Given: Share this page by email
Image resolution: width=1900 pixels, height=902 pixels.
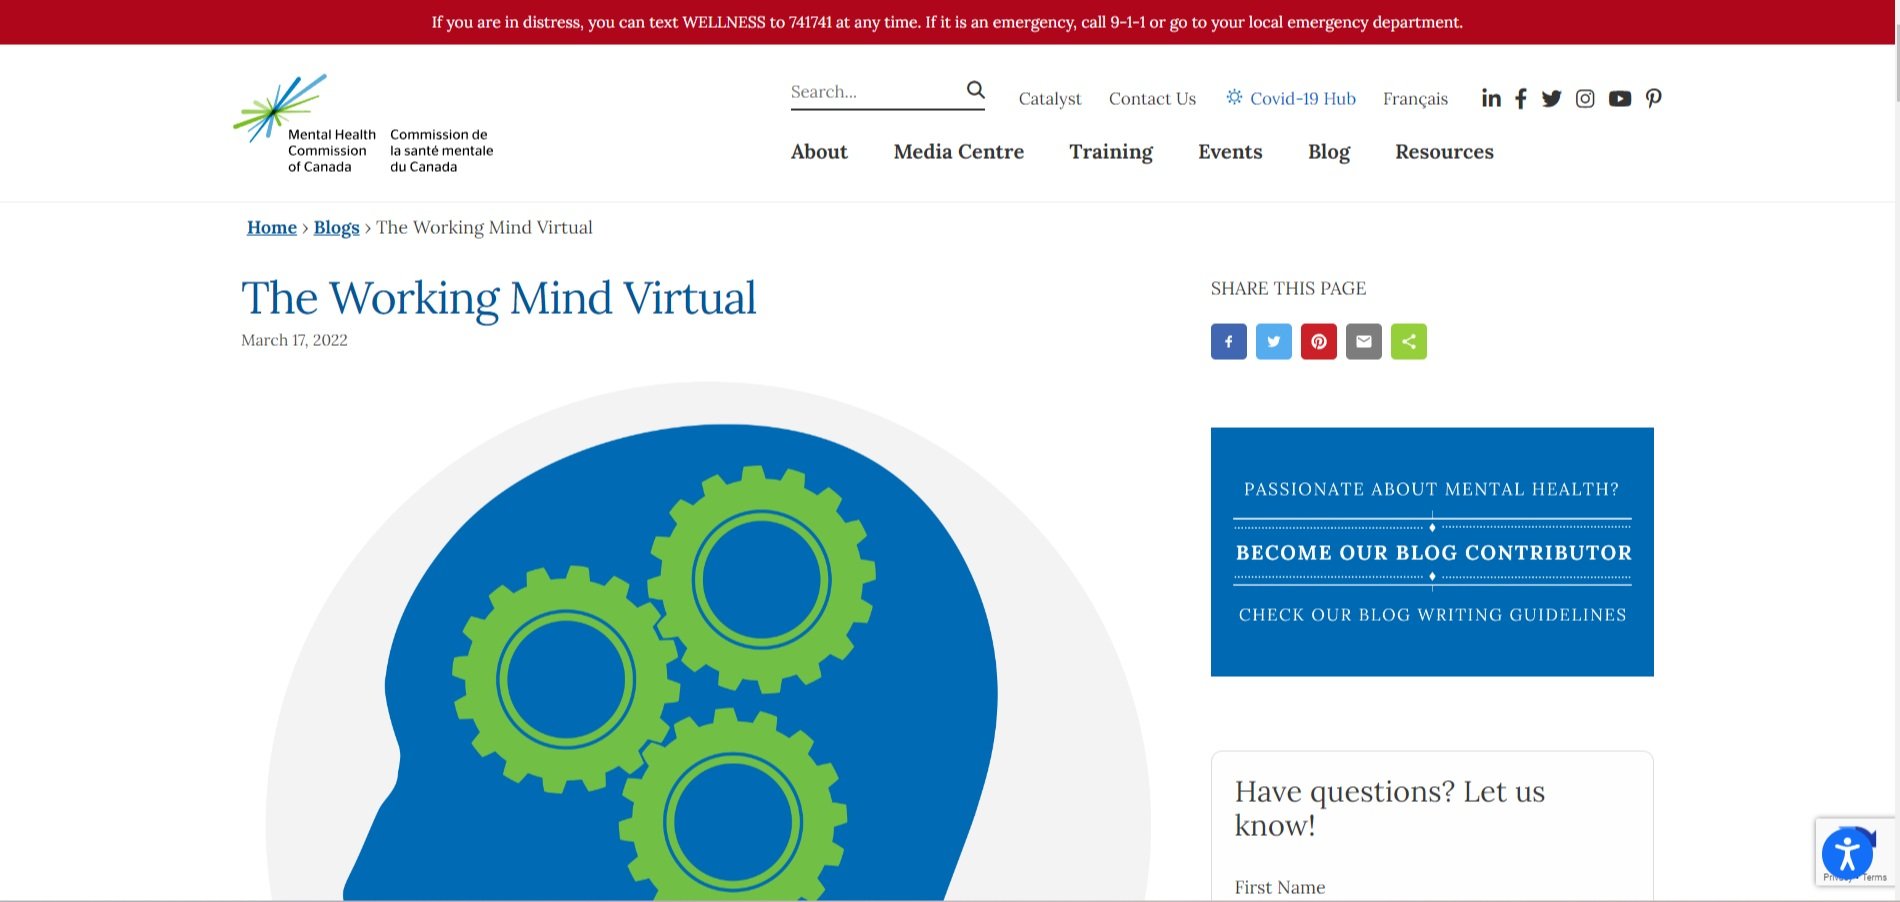Looking at the screenshot, I should pos(1364,342).
